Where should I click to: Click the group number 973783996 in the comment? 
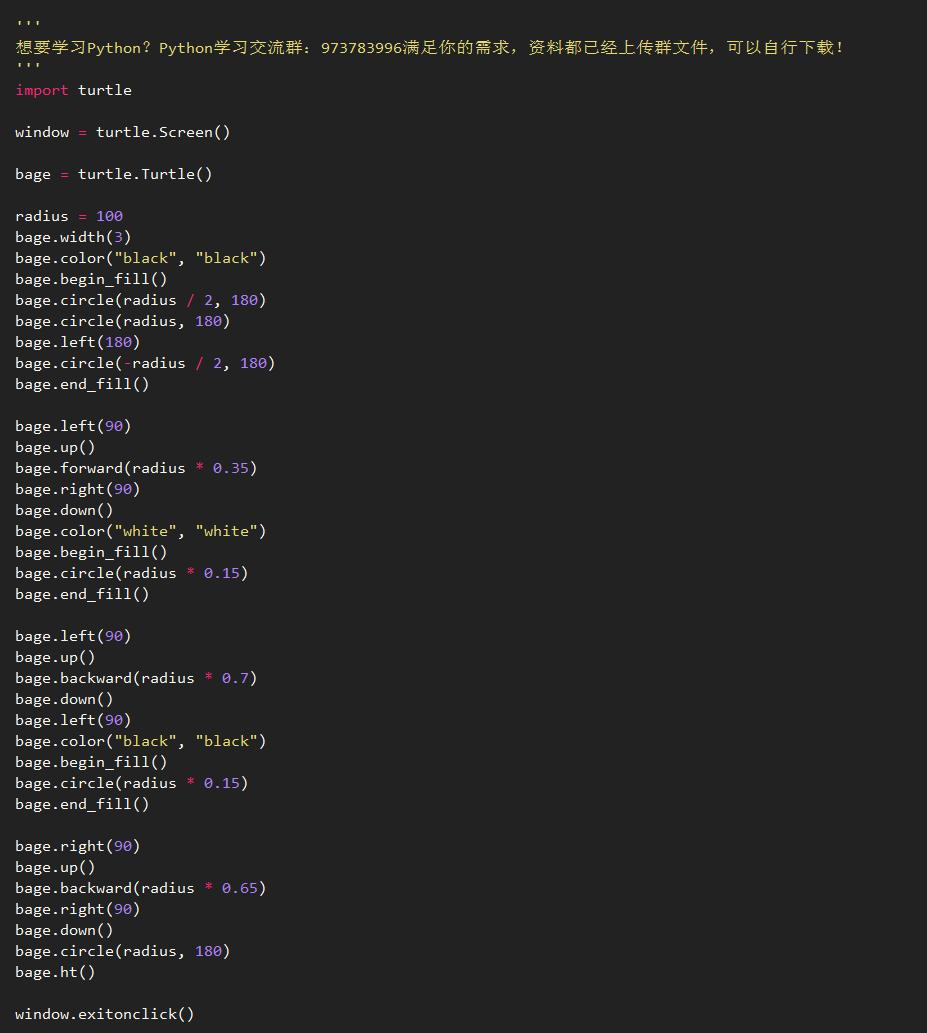pos(361,48)
